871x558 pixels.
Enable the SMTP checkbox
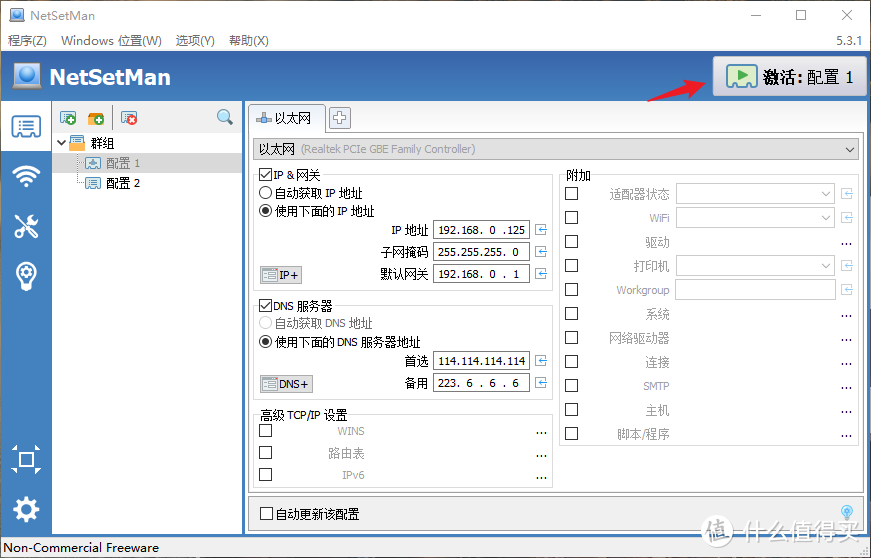pyautogui.click(x=571, y=385)
